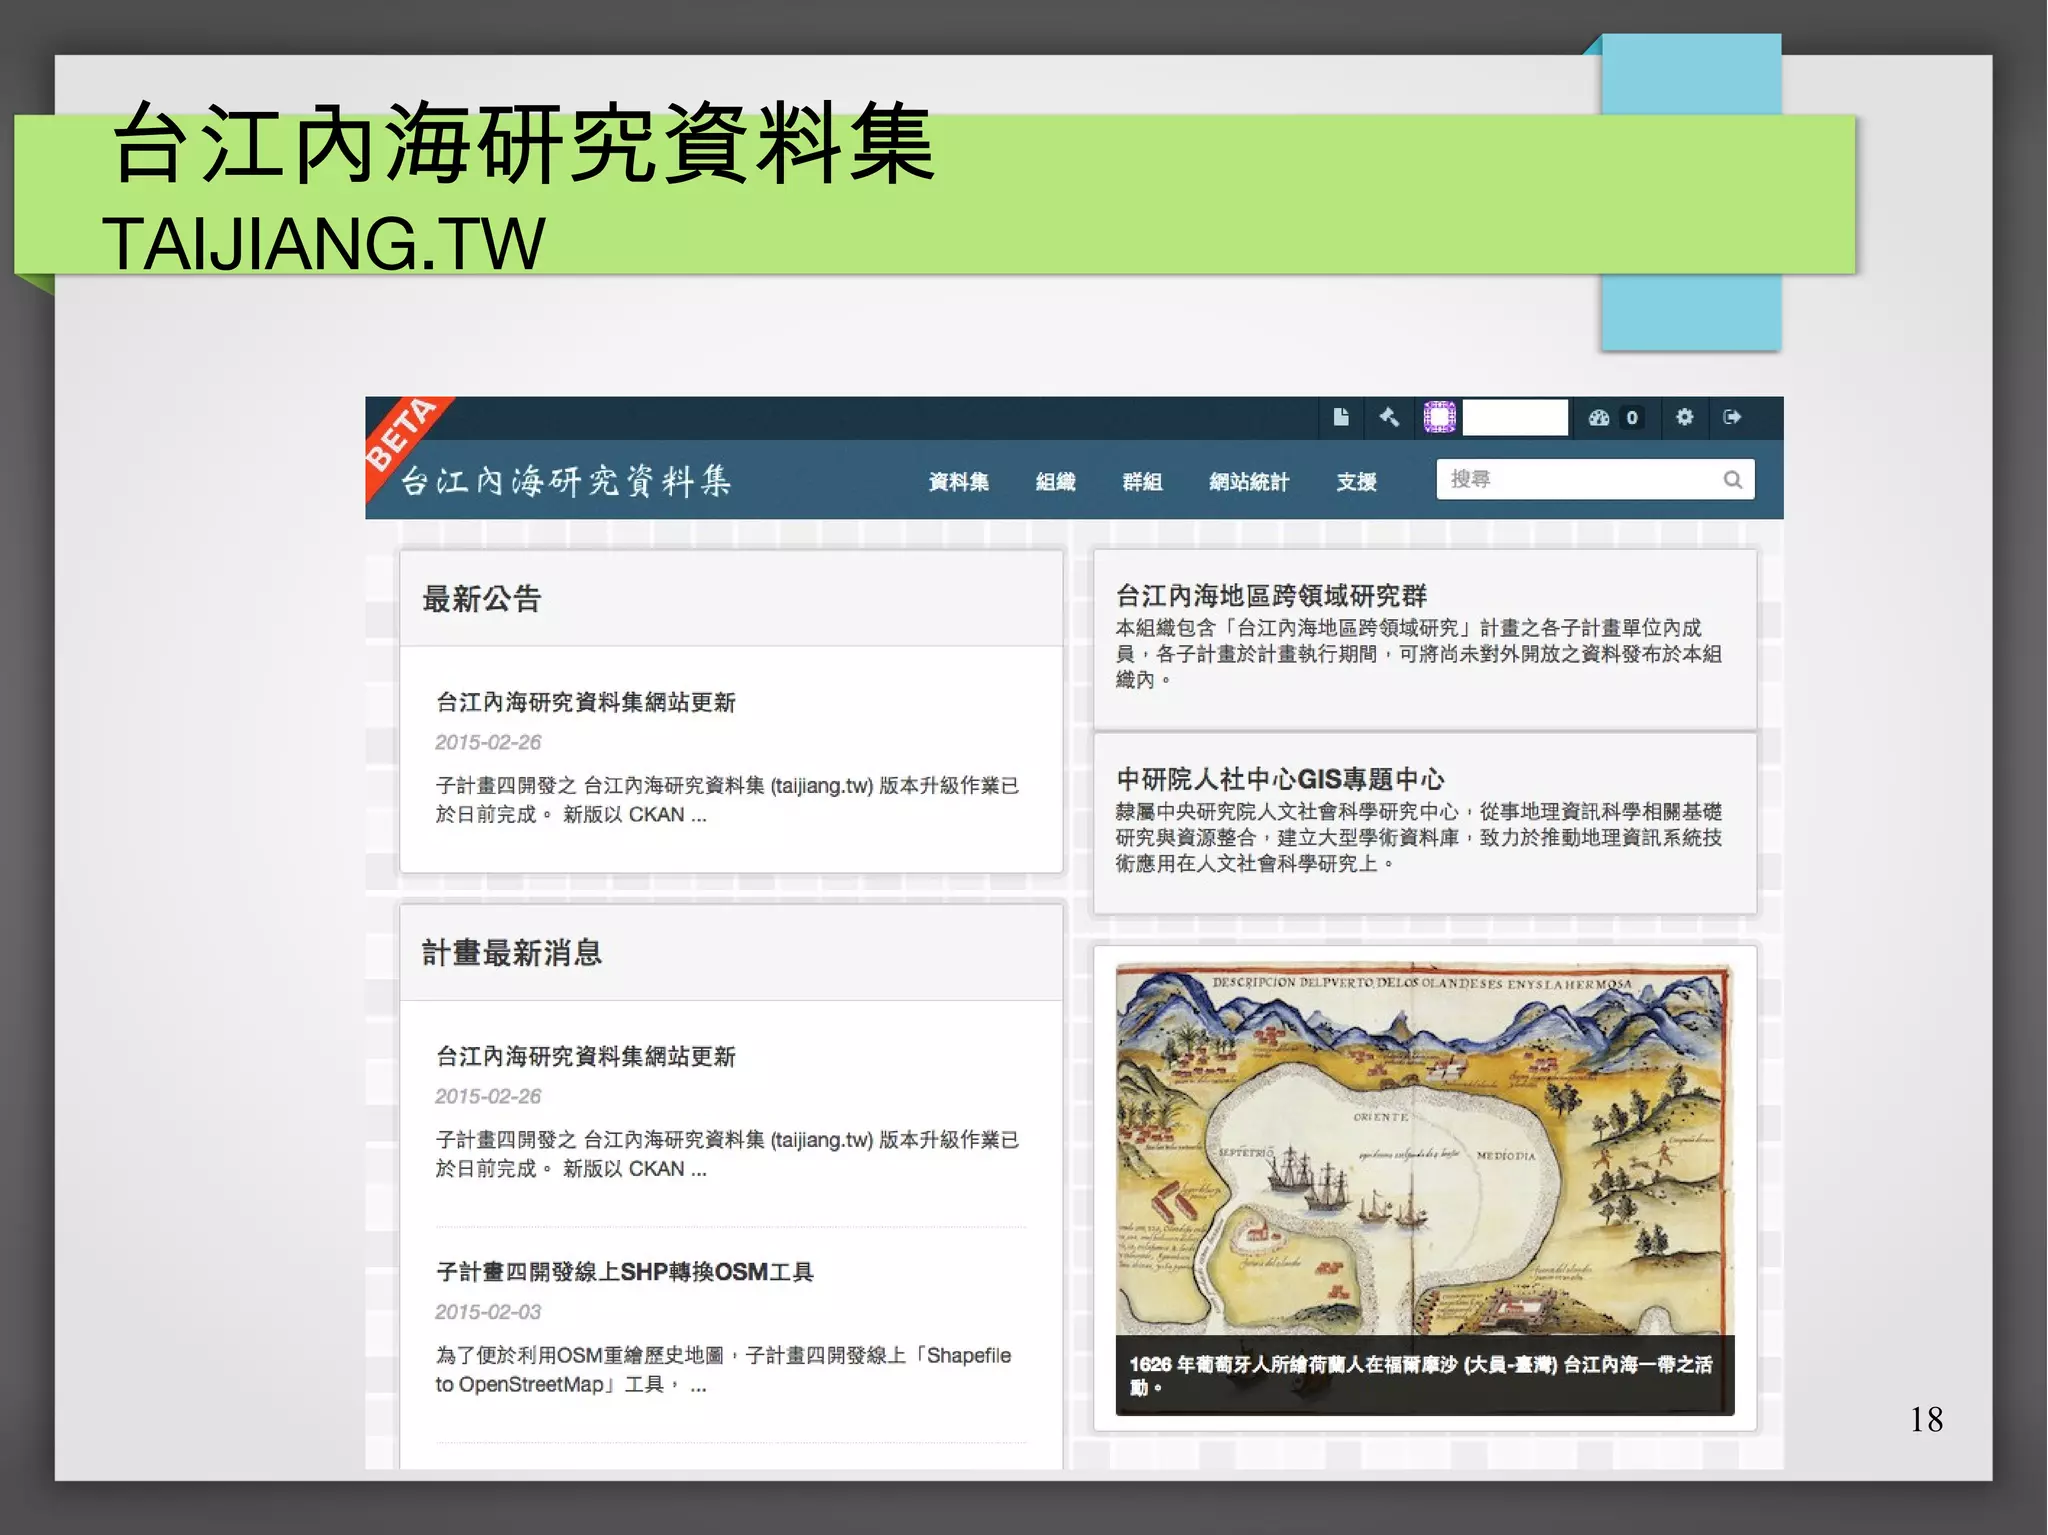Open 中研院人社中心GIS專題中心 organization

pyautogui.click(x=1280, y=779)
